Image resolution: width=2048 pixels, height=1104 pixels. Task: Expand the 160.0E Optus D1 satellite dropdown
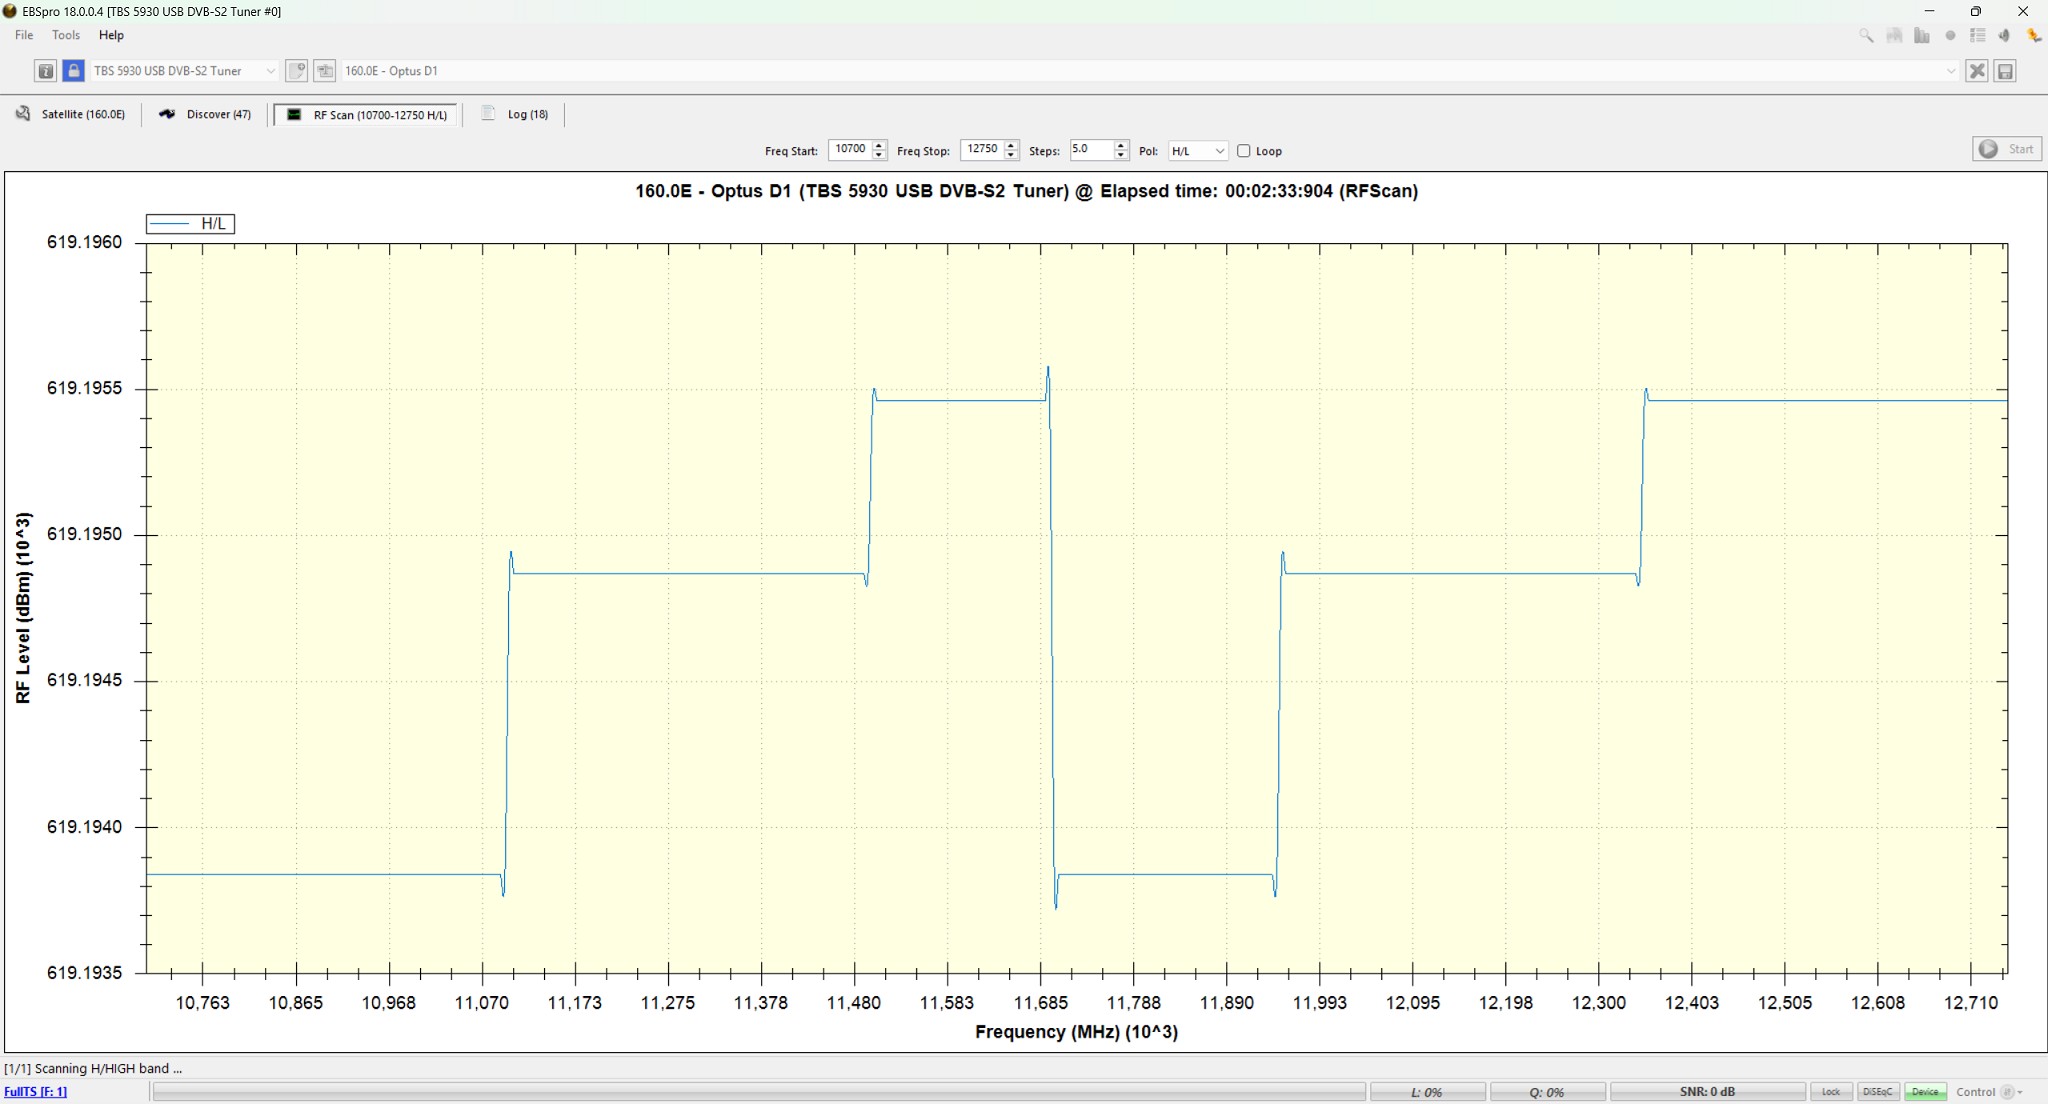coord(1950,71)
